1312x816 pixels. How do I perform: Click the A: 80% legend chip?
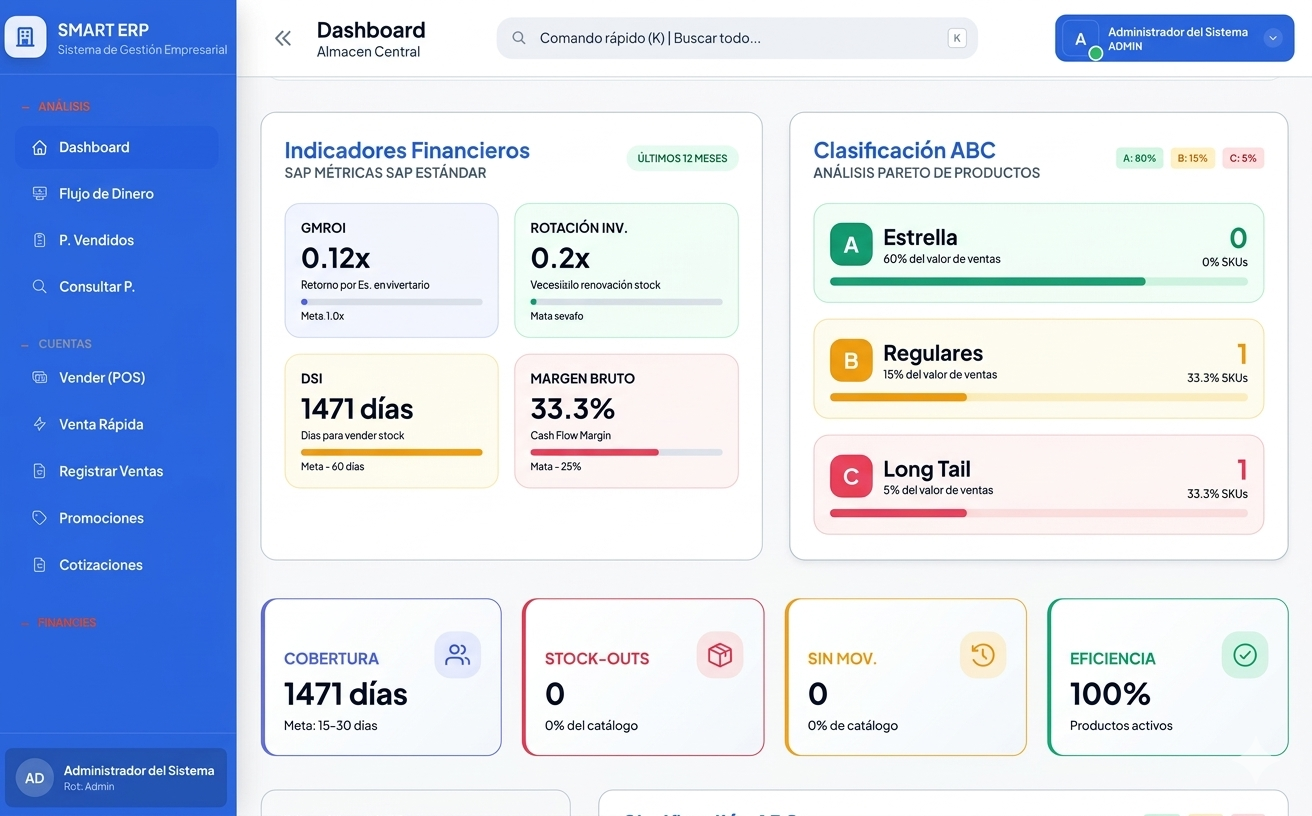pyautogui.click(x=1139, y=158)
